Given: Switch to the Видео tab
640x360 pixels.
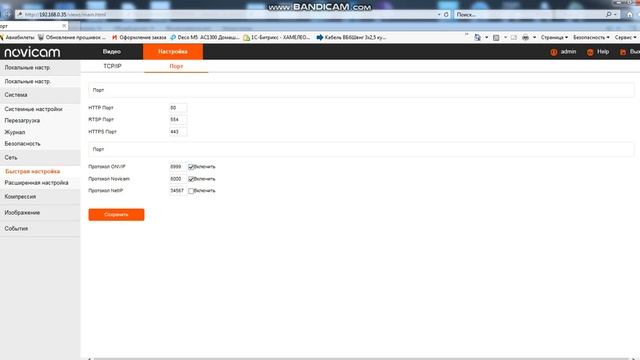Looking at the screenshot, I should pyautogui.click(x=111, y=52).
